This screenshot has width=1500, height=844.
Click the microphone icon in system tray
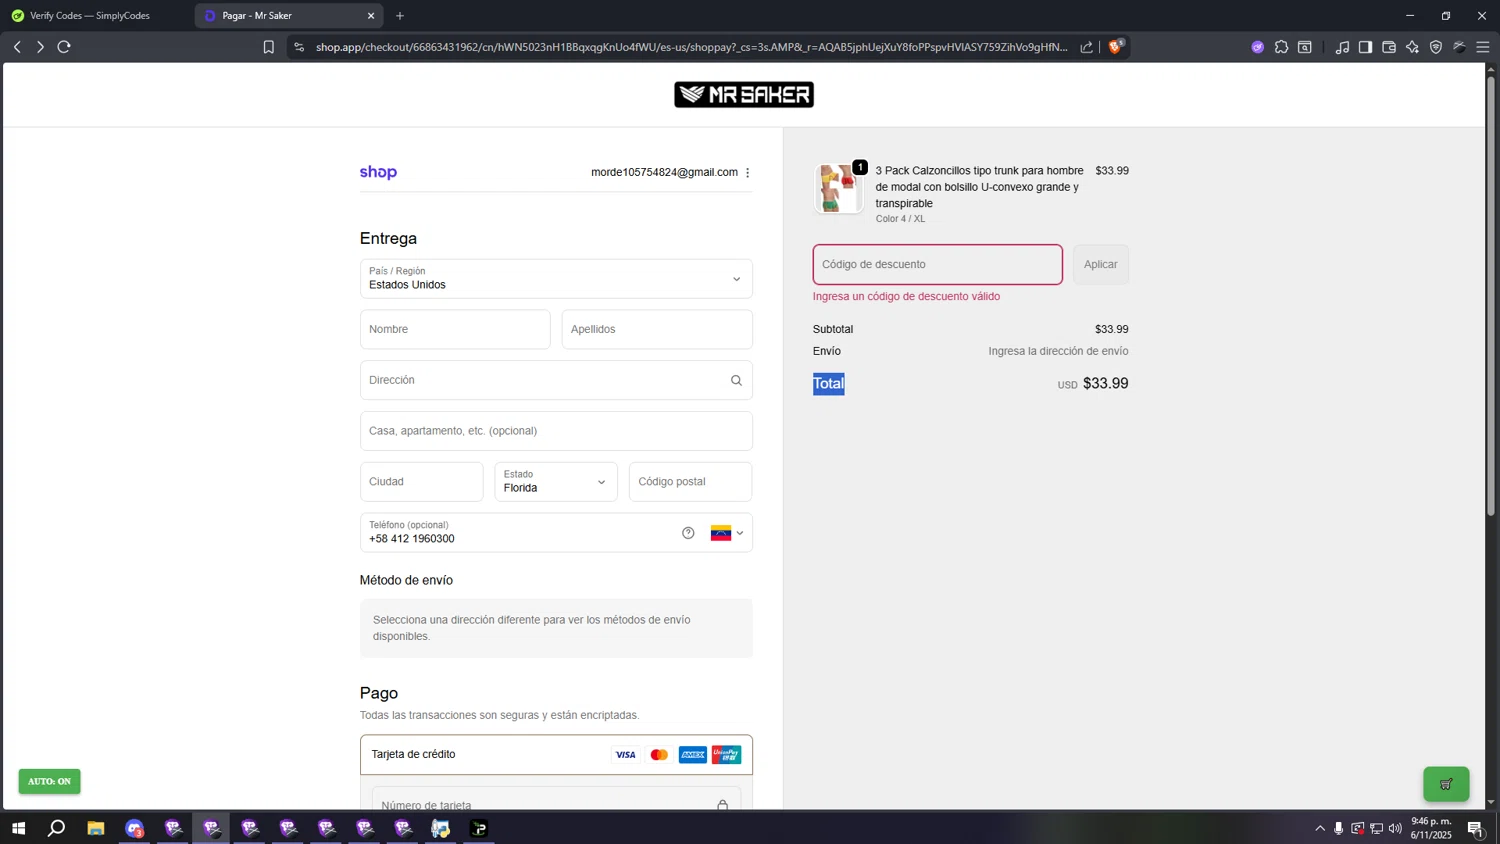pyautogui.click(x=1339, y=828)
